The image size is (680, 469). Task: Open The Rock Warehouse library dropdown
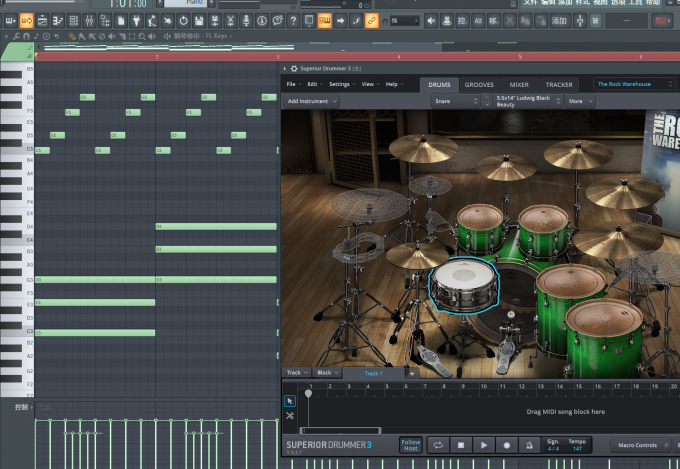[634, 84]
